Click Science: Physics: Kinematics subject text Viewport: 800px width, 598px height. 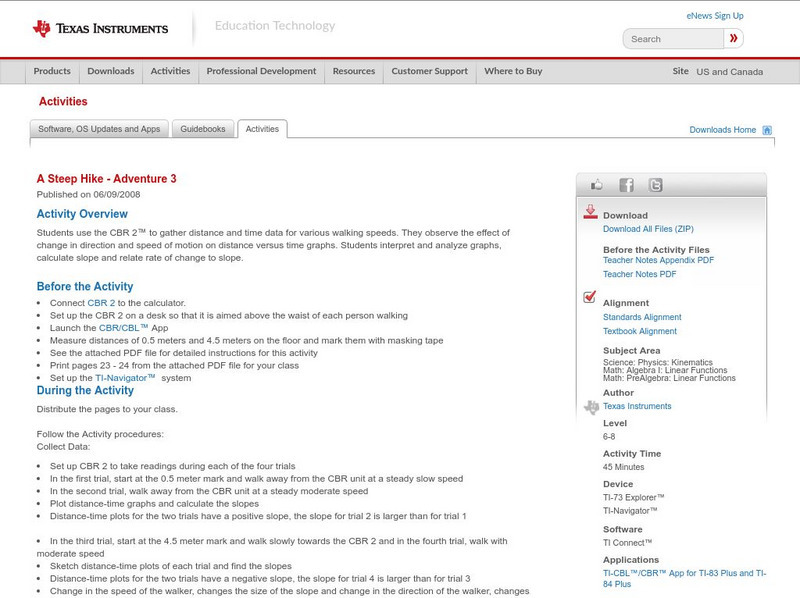(658, 362)
